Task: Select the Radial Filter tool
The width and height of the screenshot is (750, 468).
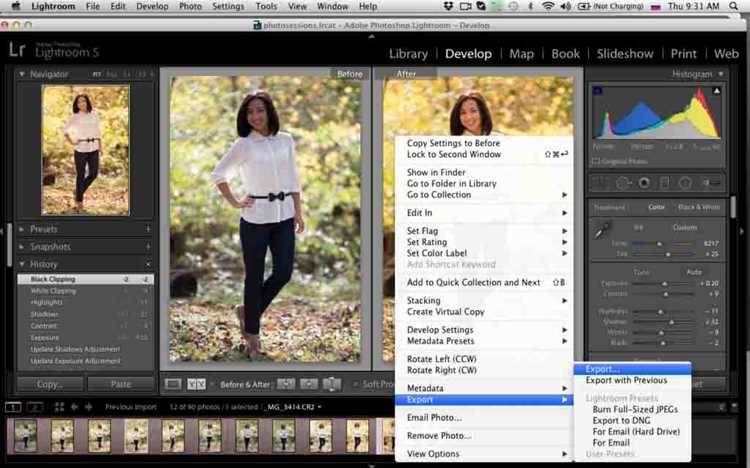Action: click(685, 183)
